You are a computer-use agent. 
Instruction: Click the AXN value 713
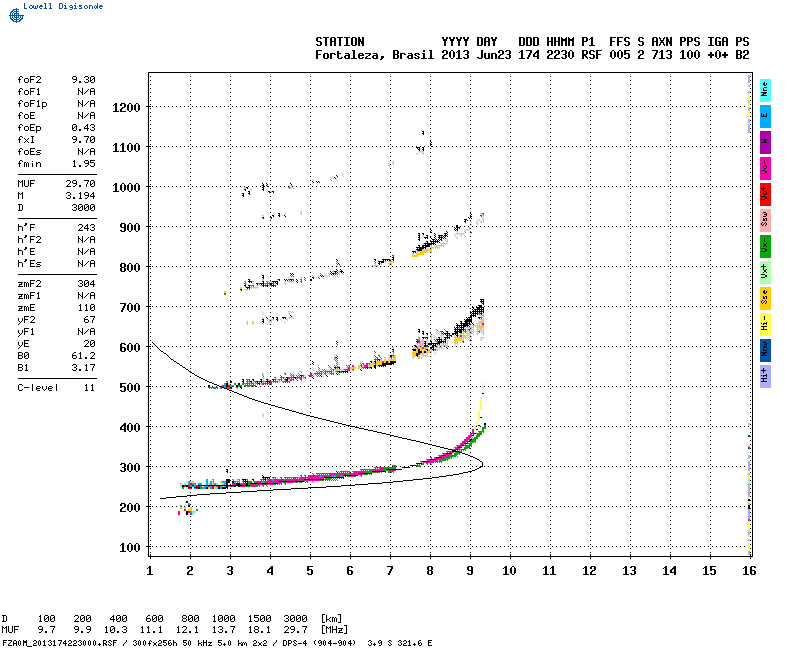coord(662,55)
